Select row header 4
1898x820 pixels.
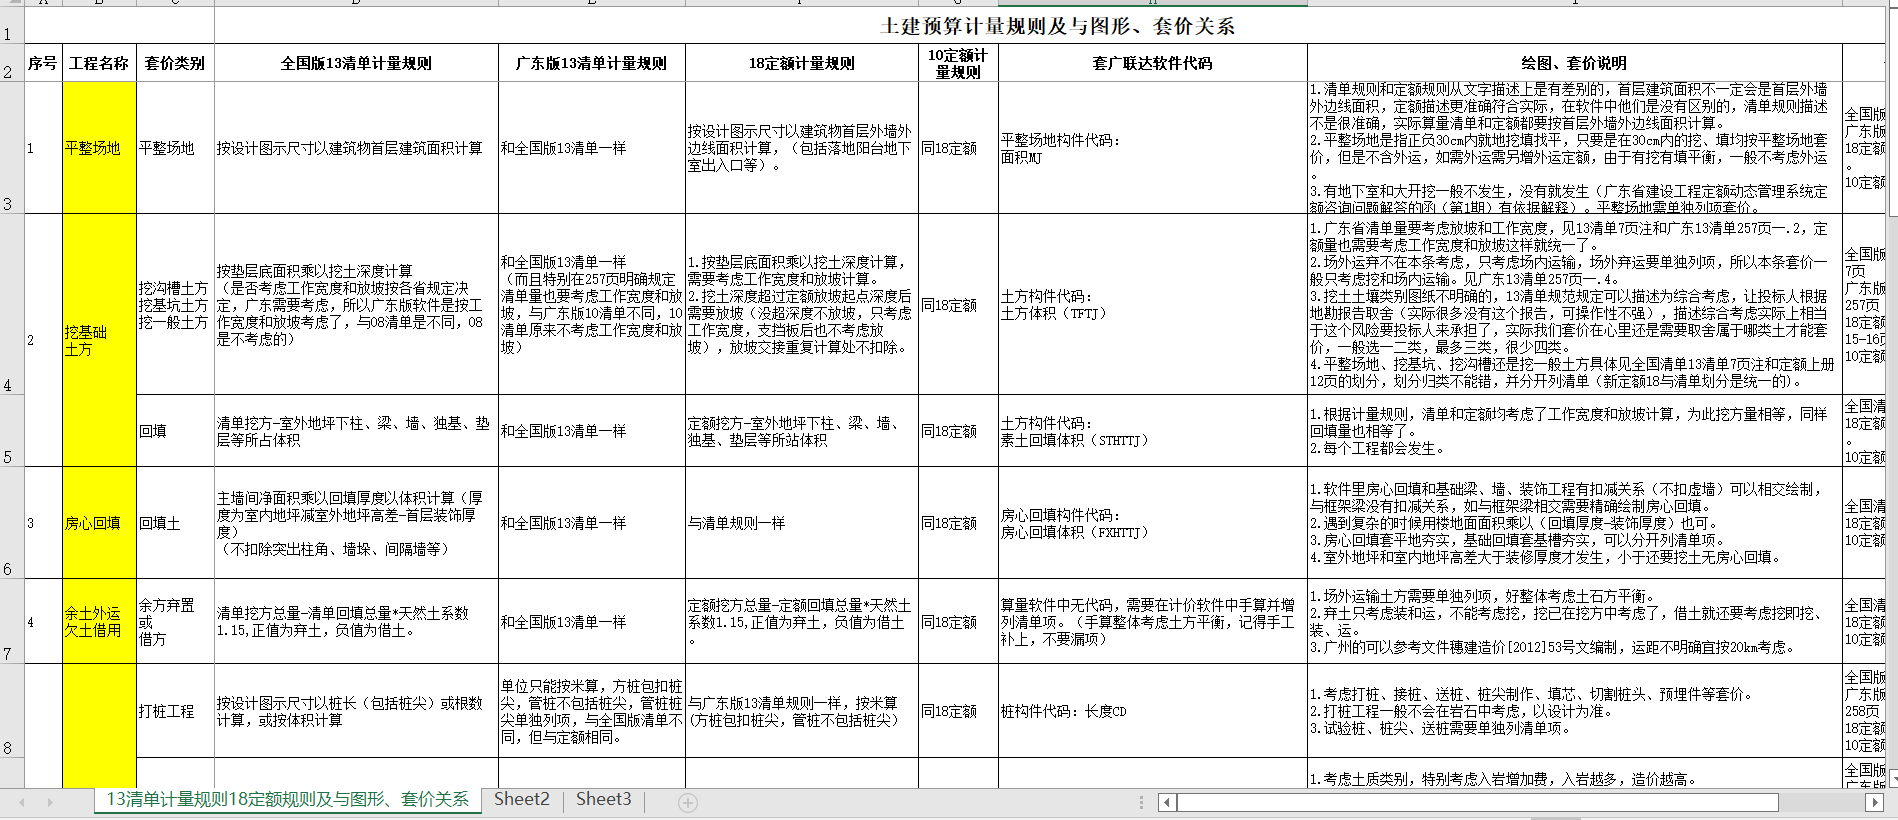click(x=12, y=304)
